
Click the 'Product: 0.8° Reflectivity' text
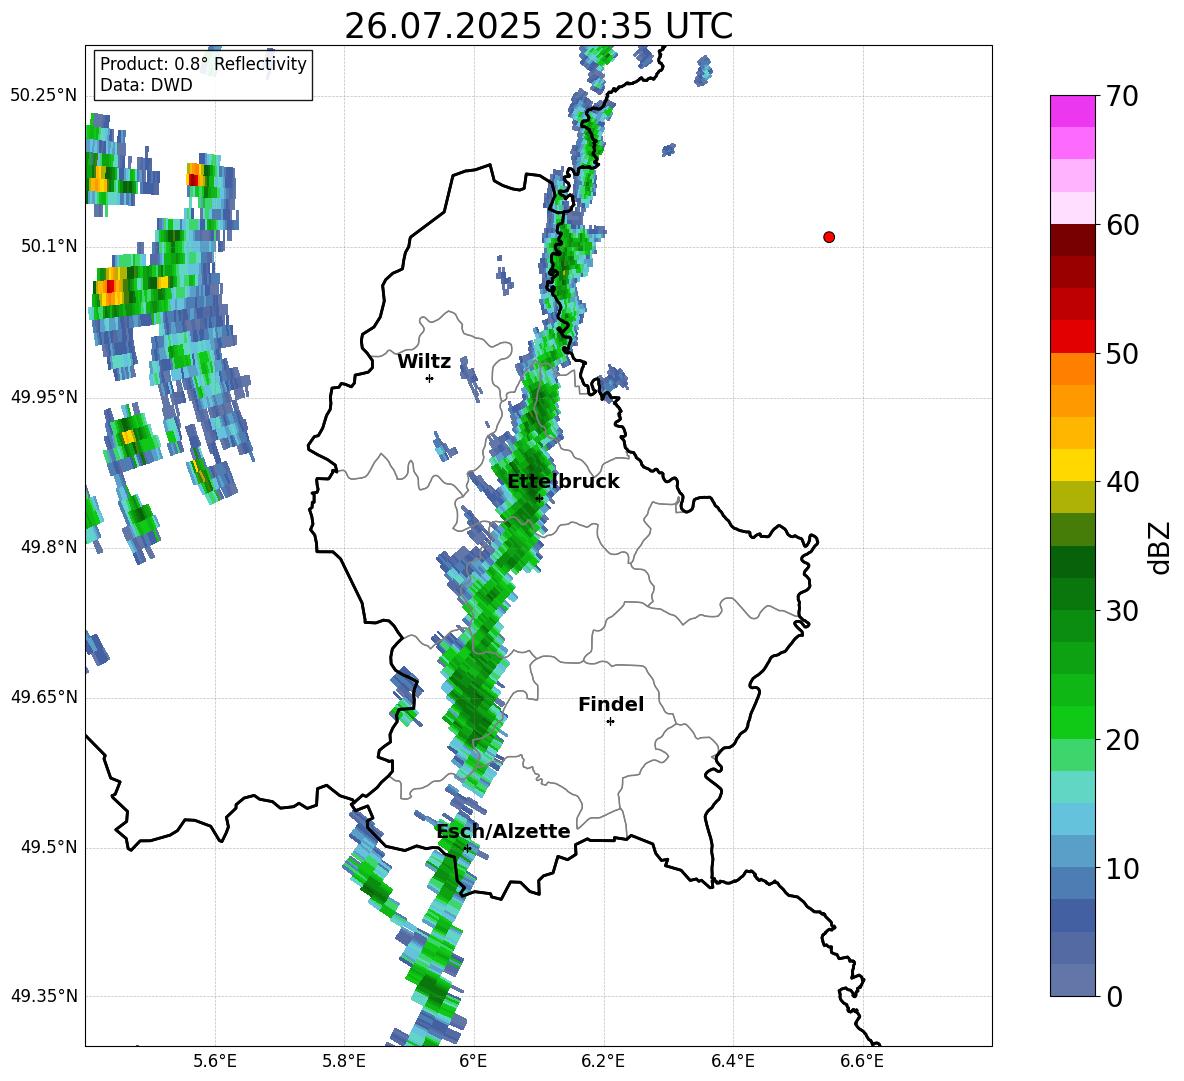(x=203, y=64)
